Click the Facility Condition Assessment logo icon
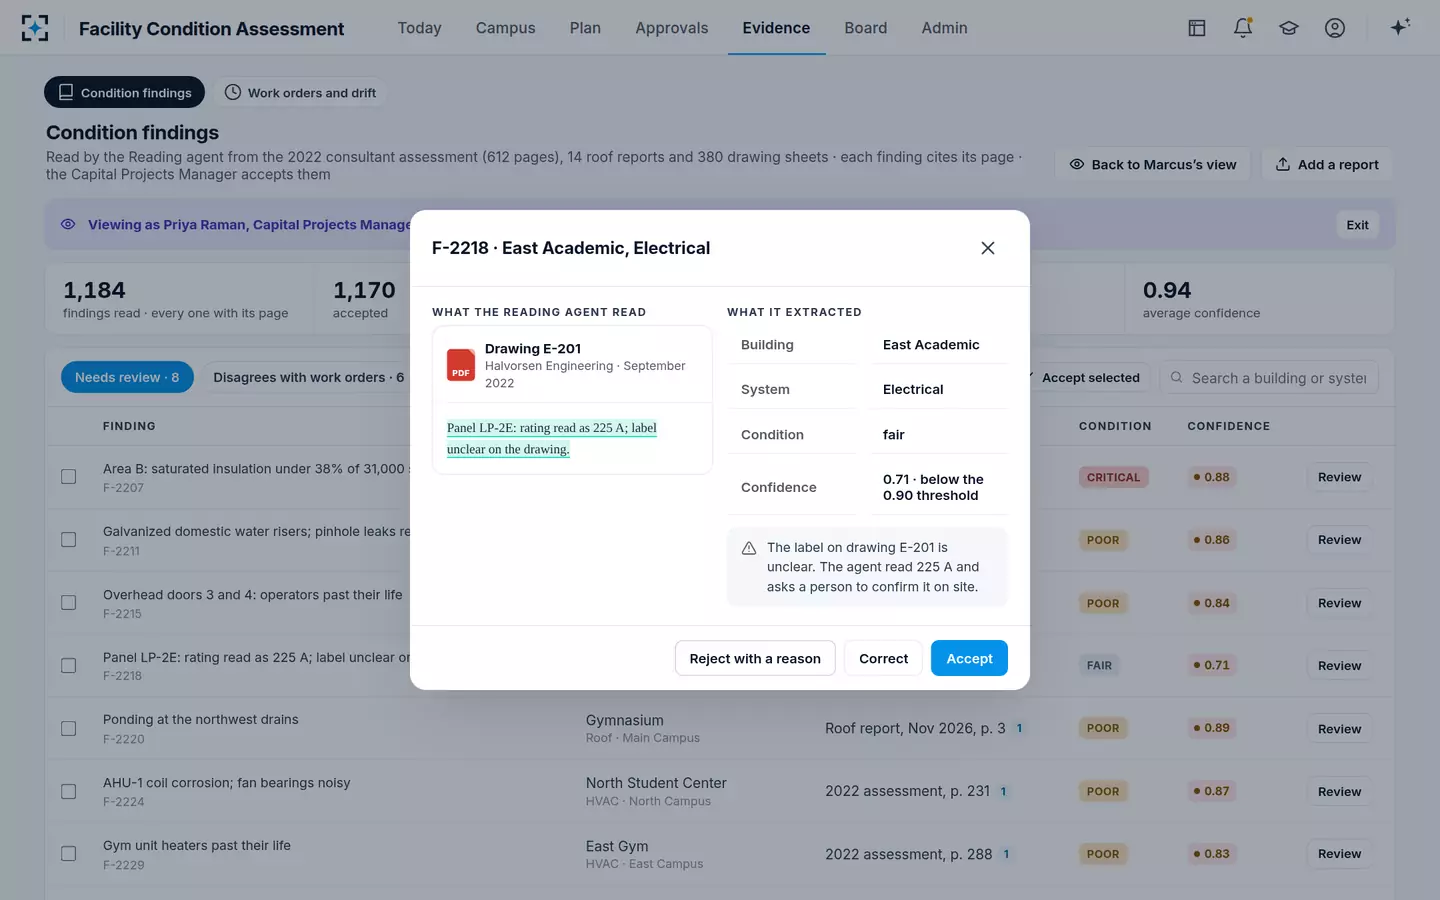Screen dimensions: 1440x900 click(35, 28)
